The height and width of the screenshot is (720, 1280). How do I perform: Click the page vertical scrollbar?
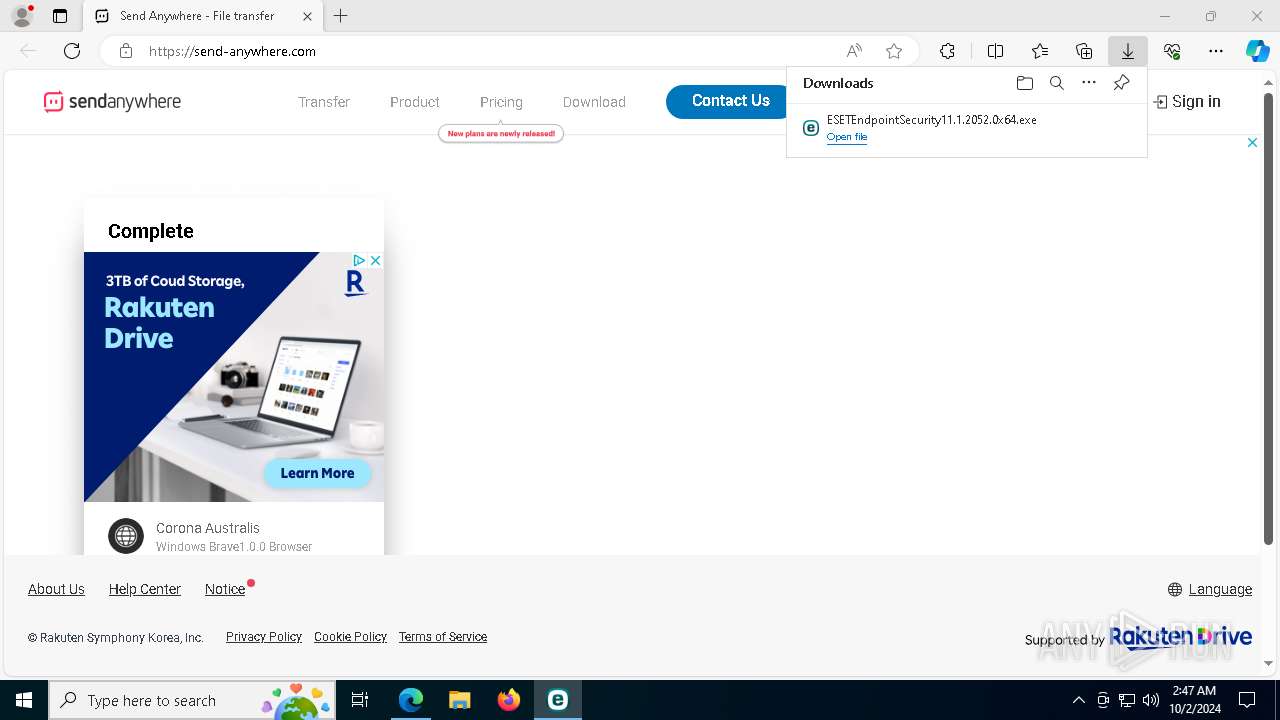click(x=1269, y=318)
